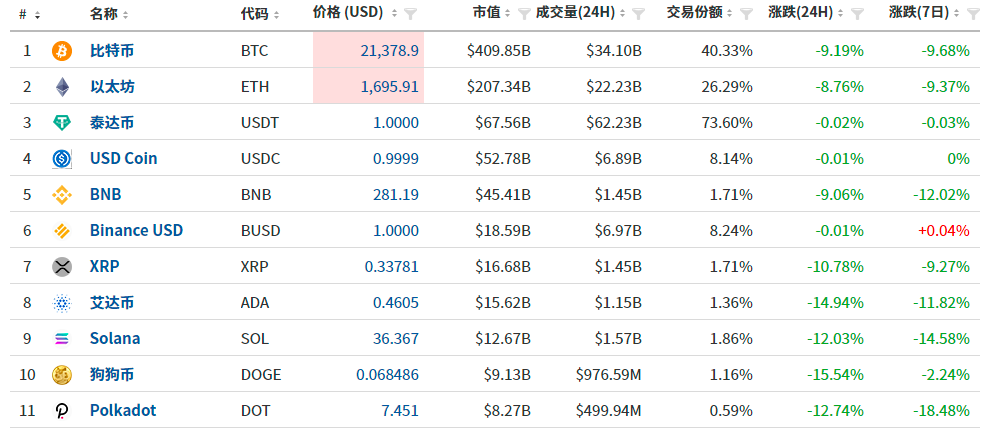
Task: Click the Solana gradient logo icon
Action: pos(62,339)
